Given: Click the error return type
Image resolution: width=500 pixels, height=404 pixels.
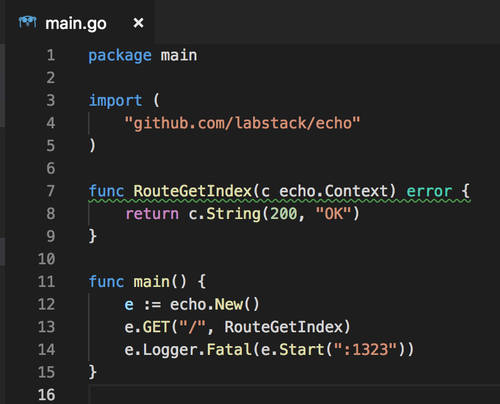Looking at the screenshot, I should click(x=429, y=191).
